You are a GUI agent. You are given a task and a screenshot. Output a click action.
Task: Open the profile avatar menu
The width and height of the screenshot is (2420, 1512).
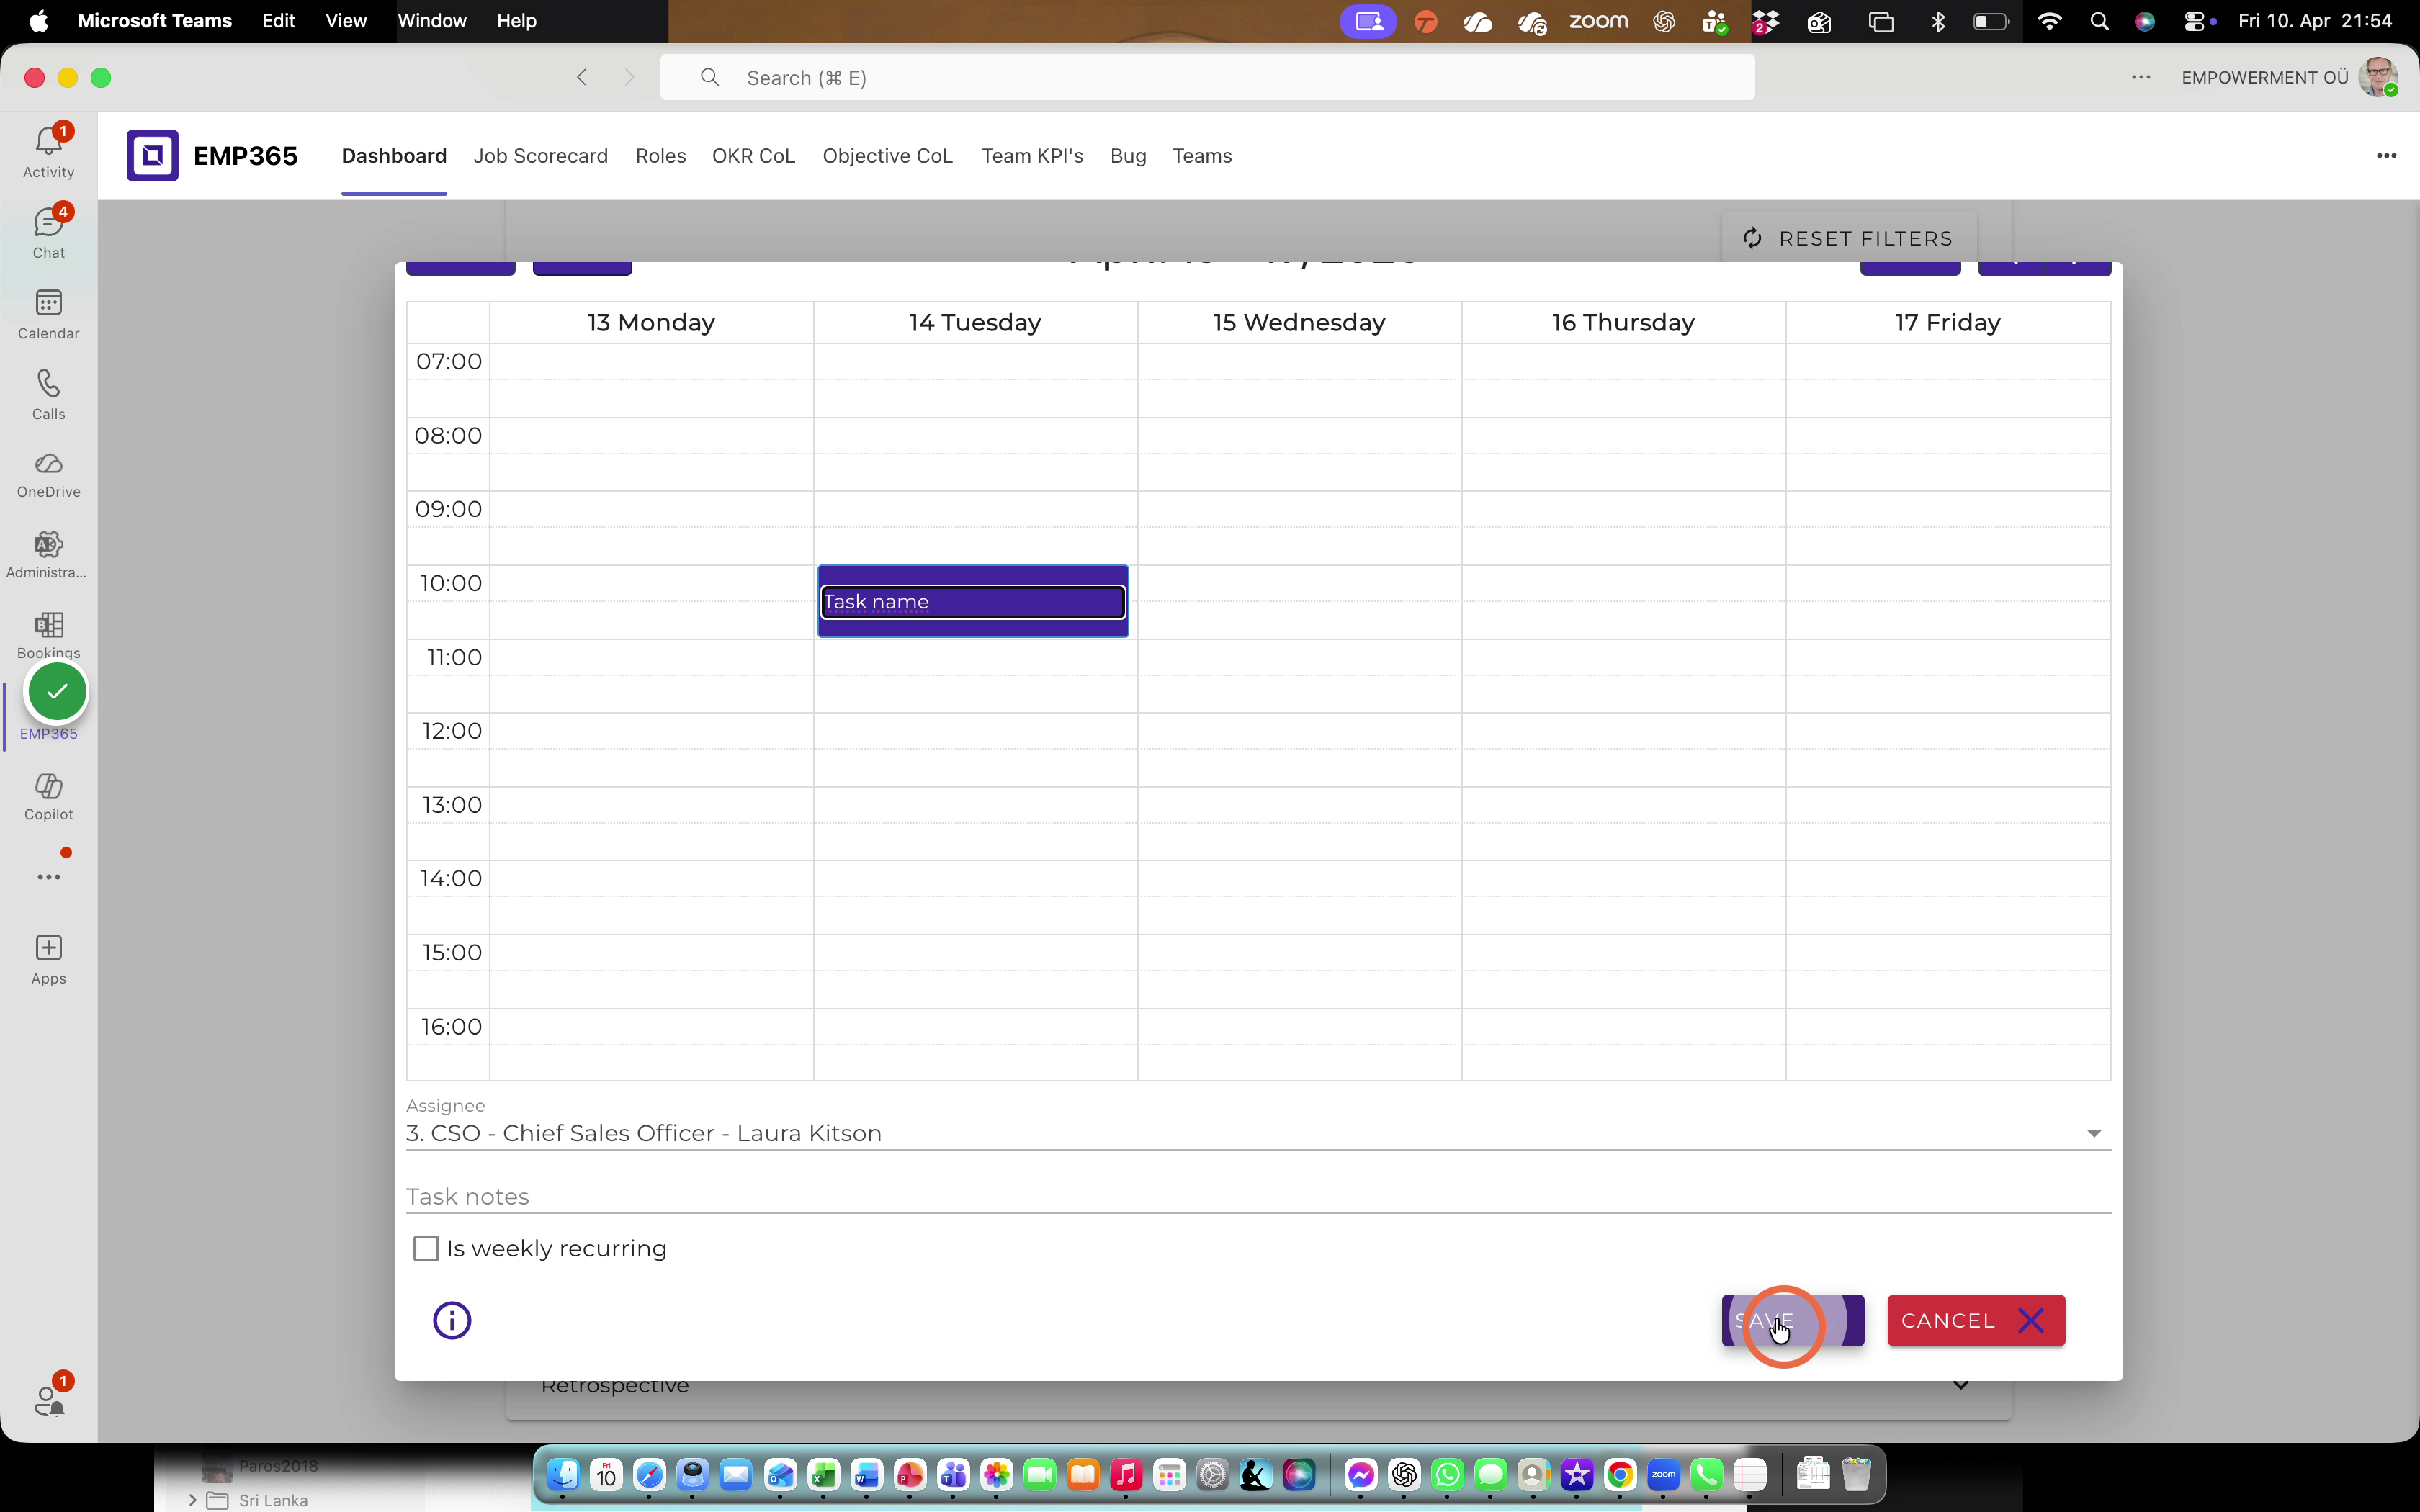[2378, 77]
